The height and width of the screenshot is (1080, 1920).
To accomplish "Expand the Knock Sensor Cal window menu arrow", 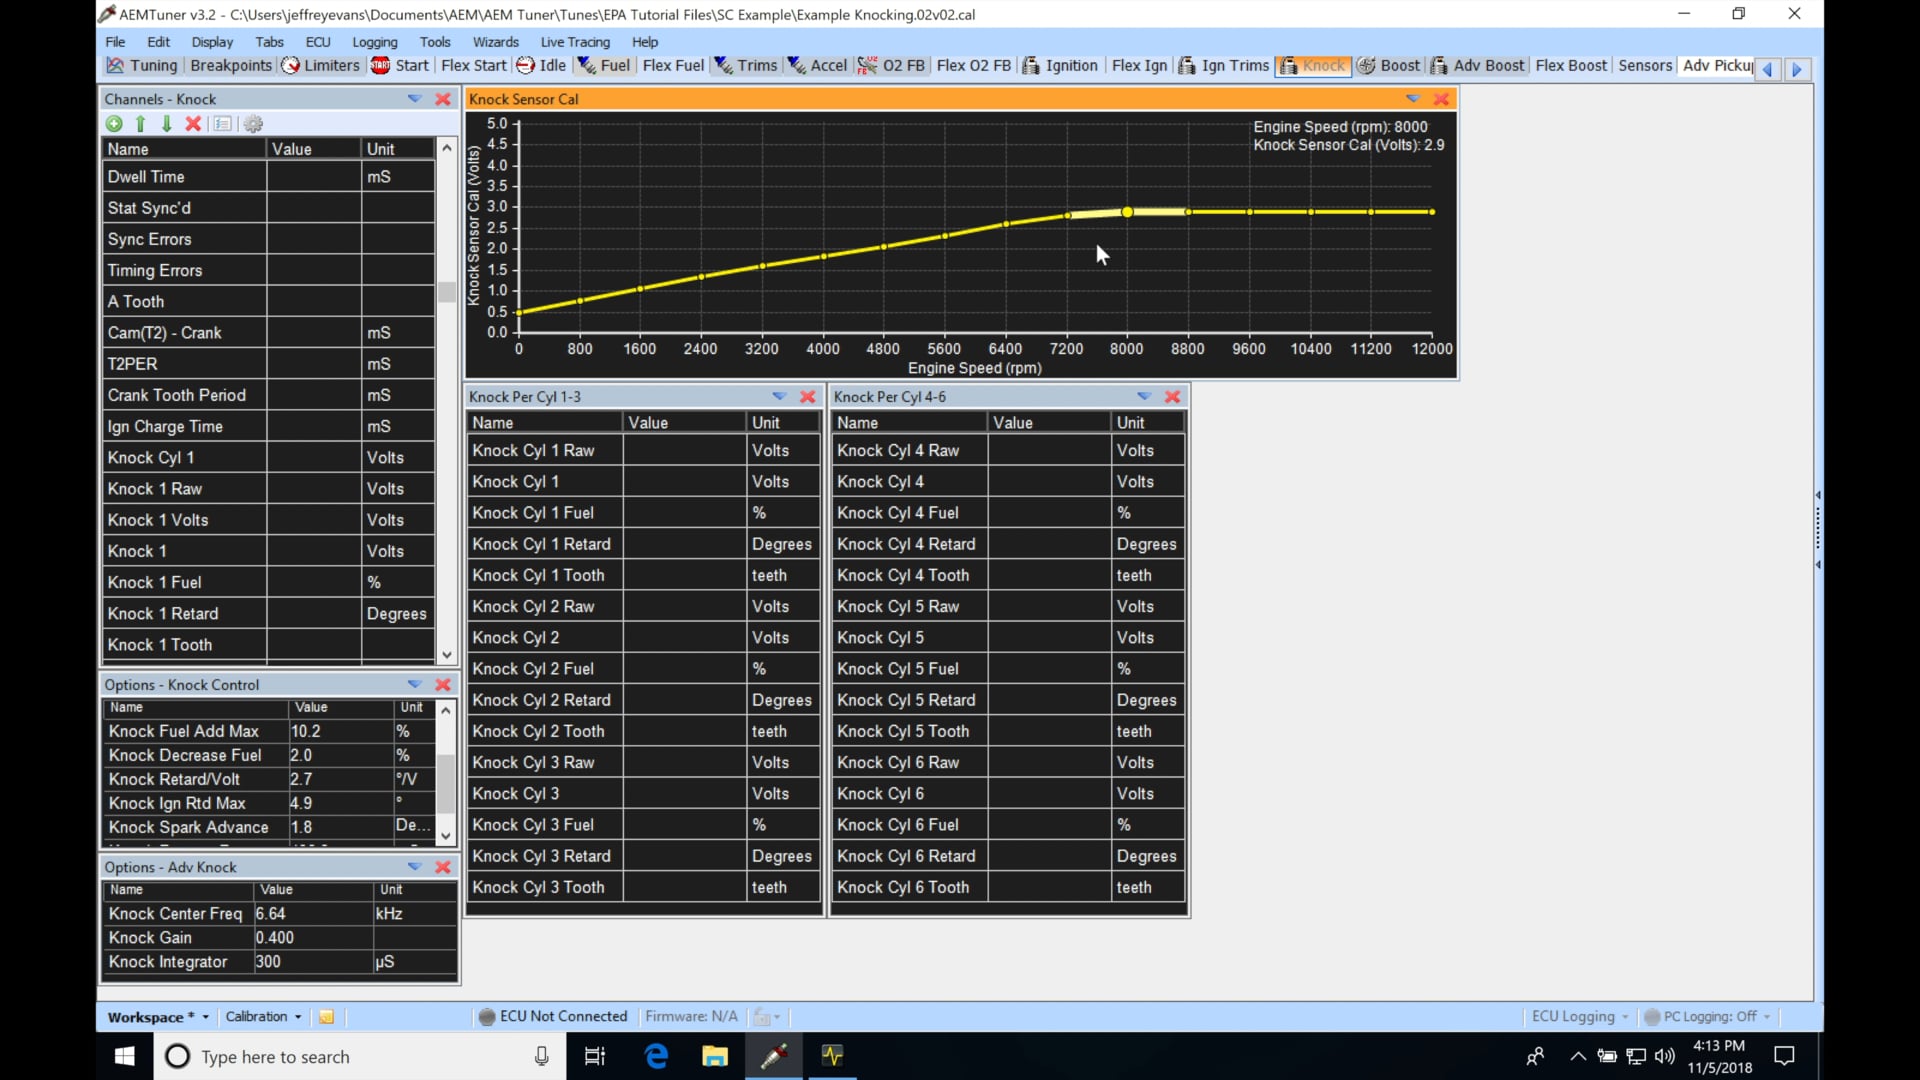I will [x=1413, y=99].
